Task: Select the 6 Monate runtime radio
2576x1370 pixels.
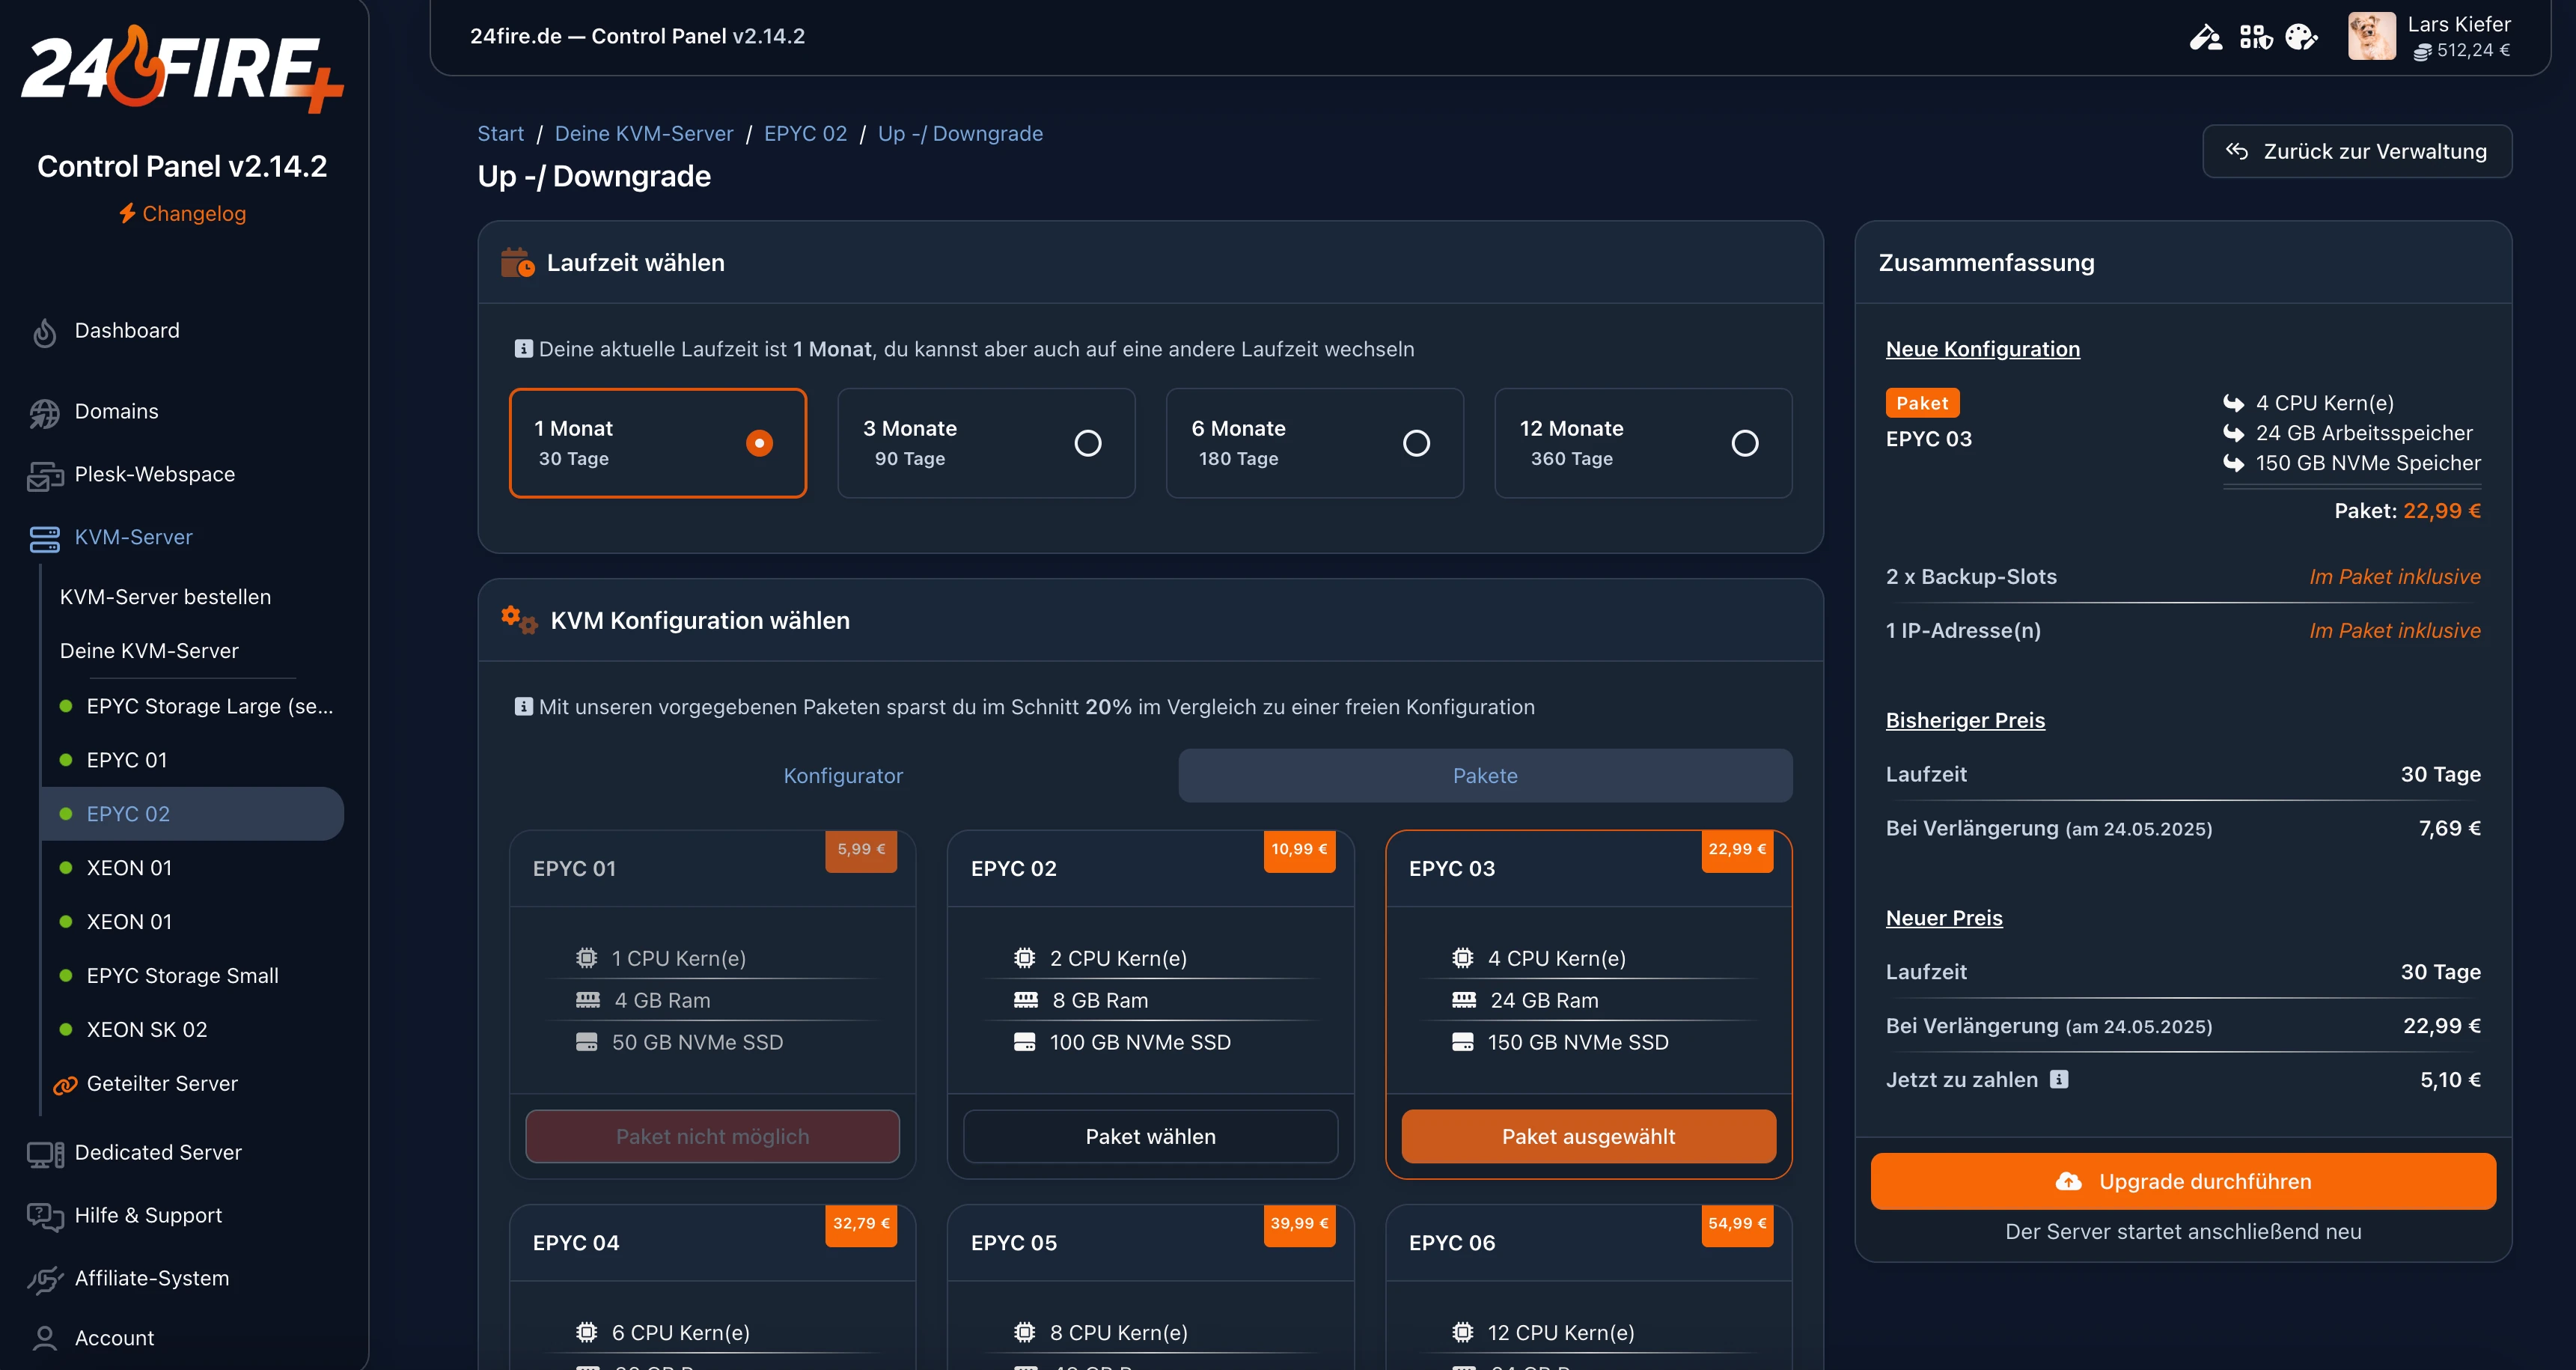Action: click(1416, 443)
